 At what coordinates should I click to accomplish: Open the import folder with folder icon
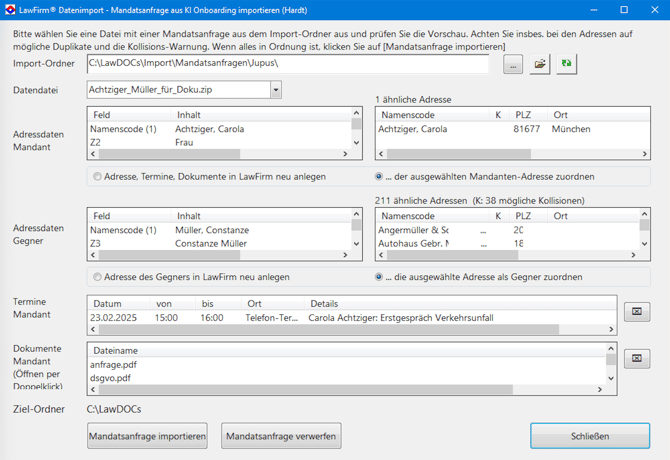tap(540, 64)
